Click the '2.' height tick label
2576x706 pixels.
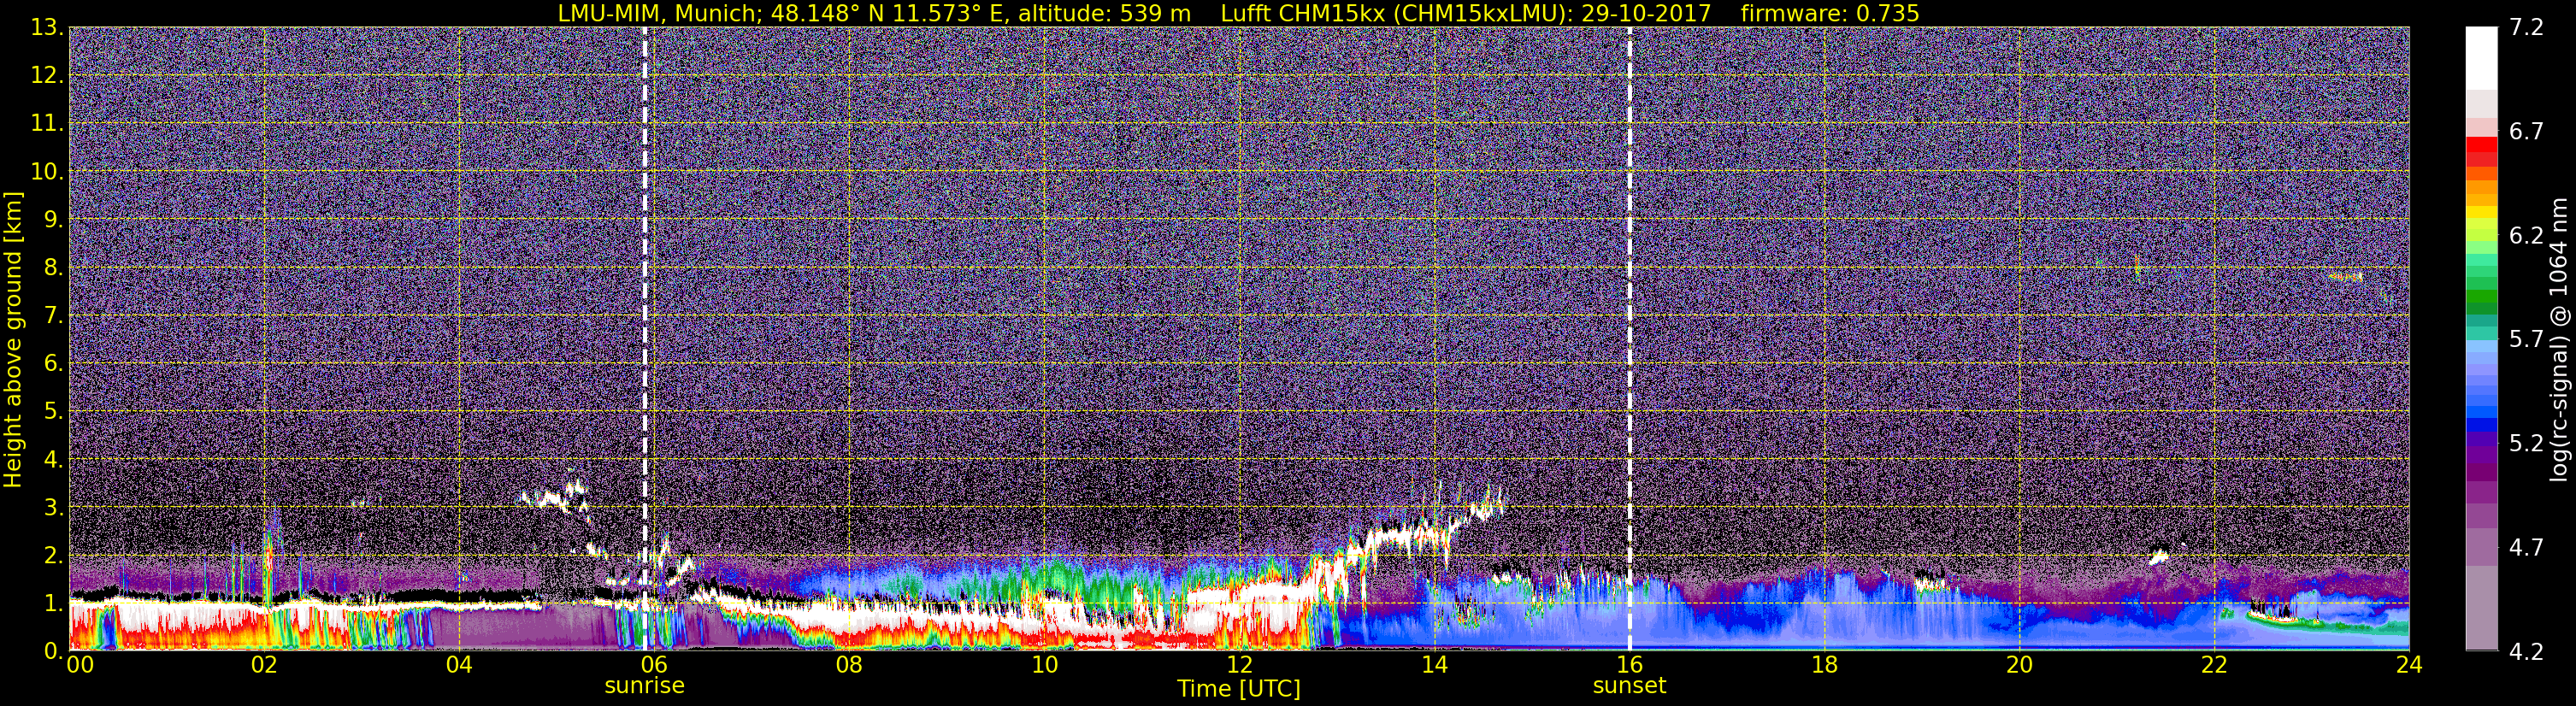52,555
